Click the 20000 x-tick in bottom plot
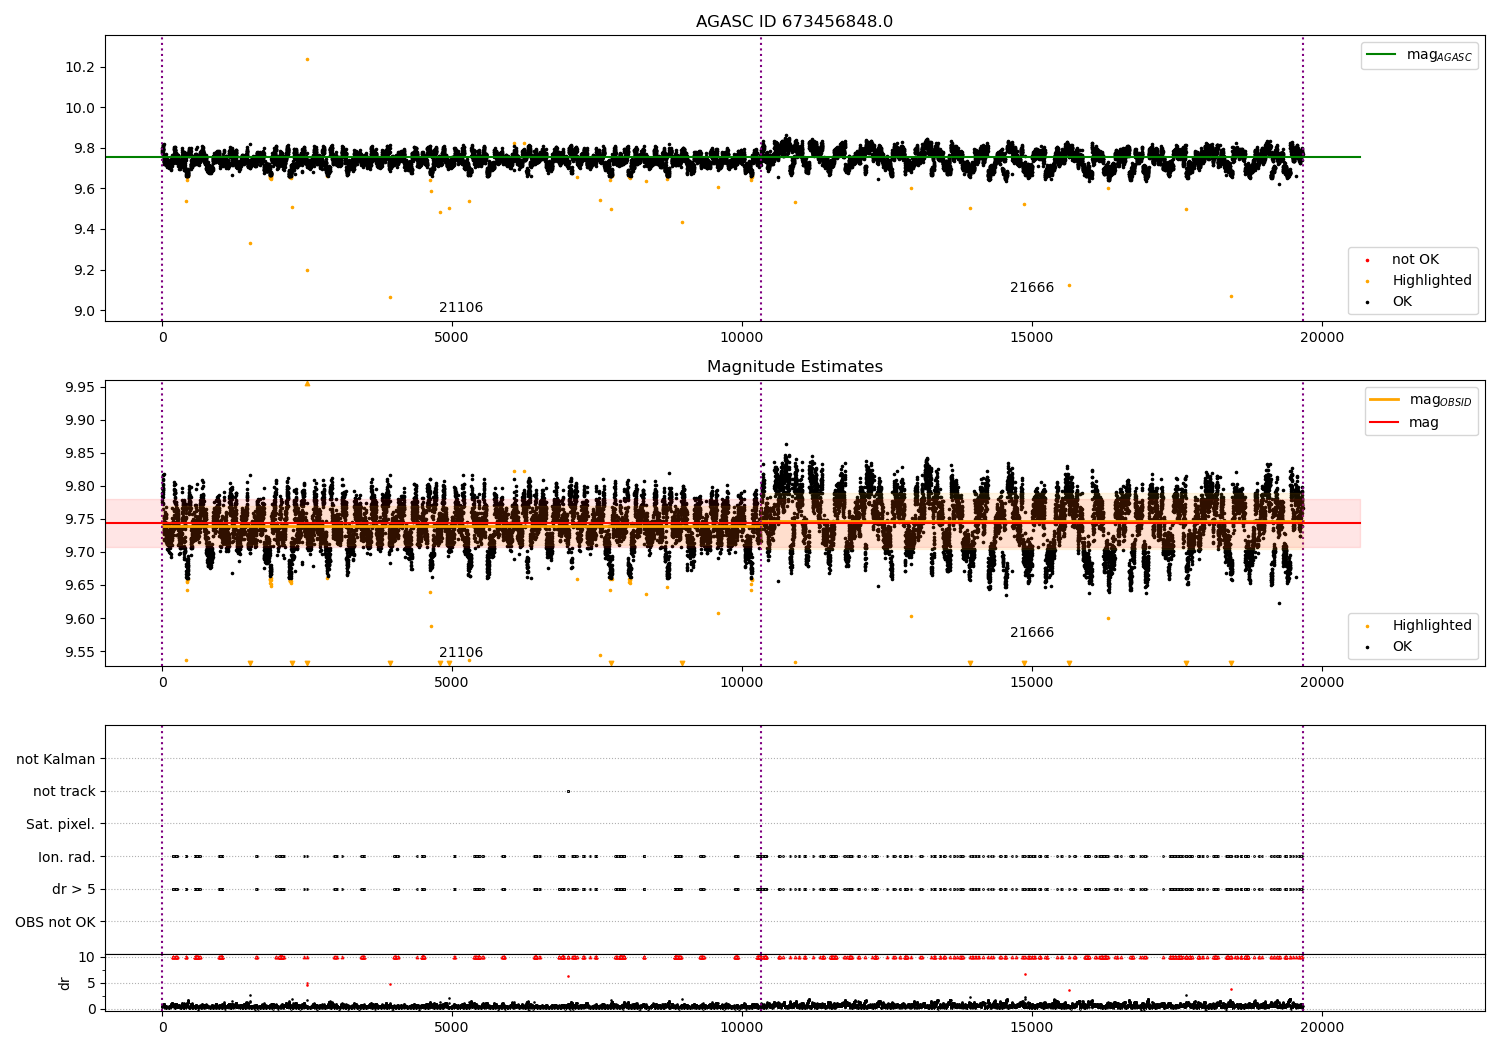This screenshot has width=1500, height=1050. [x=1322, y=1028]
